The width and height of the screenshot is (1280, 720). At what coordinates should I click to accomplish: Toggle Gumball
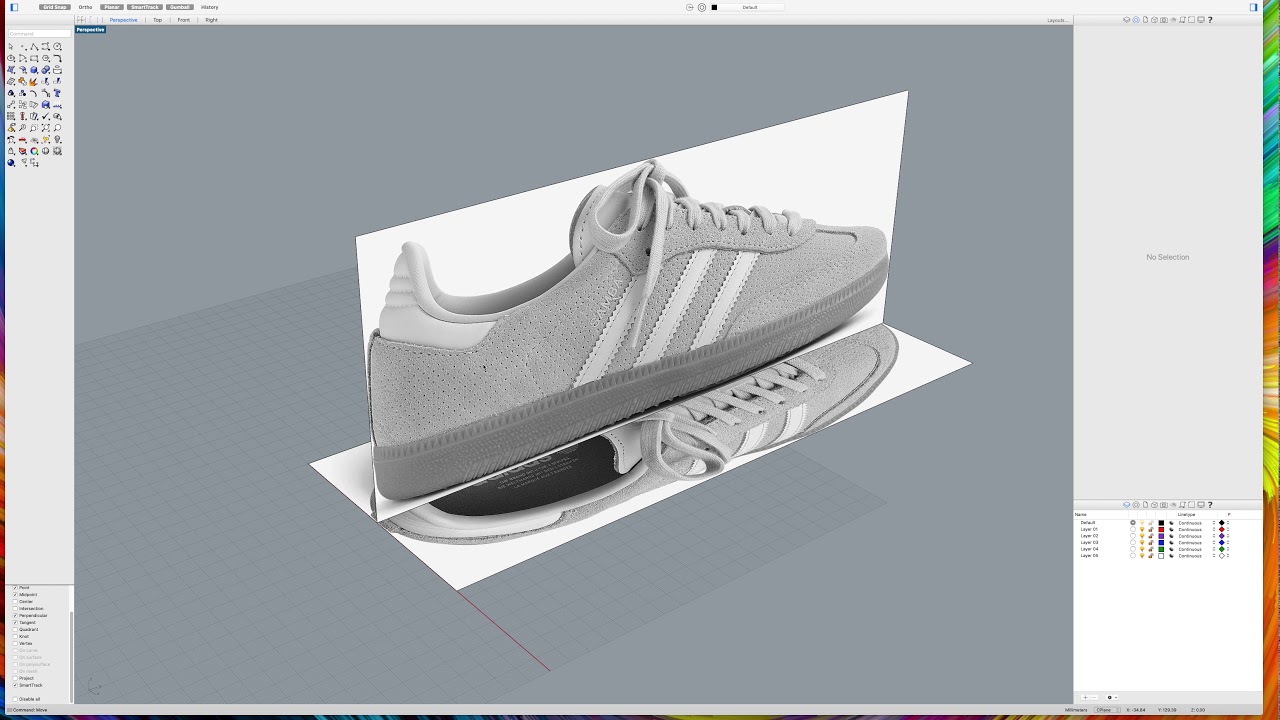[x=179, y=7]
